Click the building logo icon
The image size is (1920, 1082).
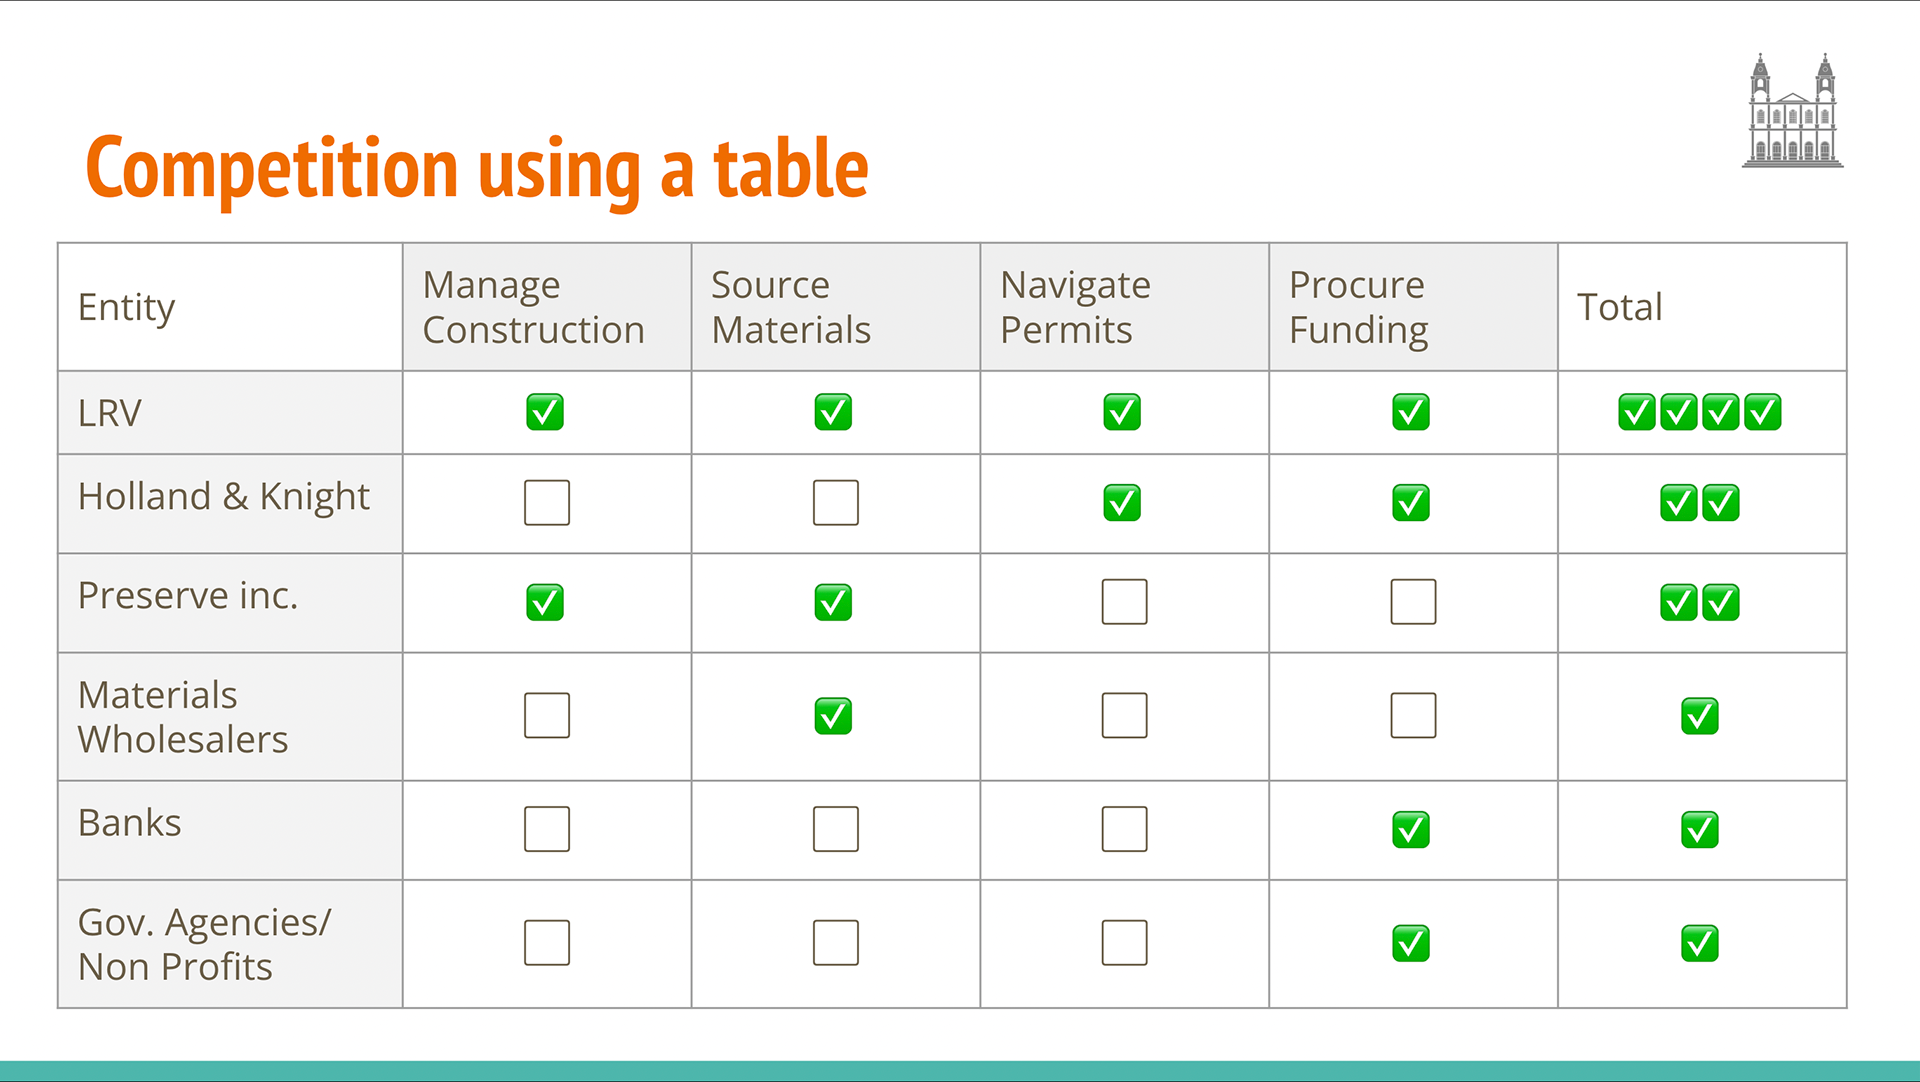[x=1792, y=110]
